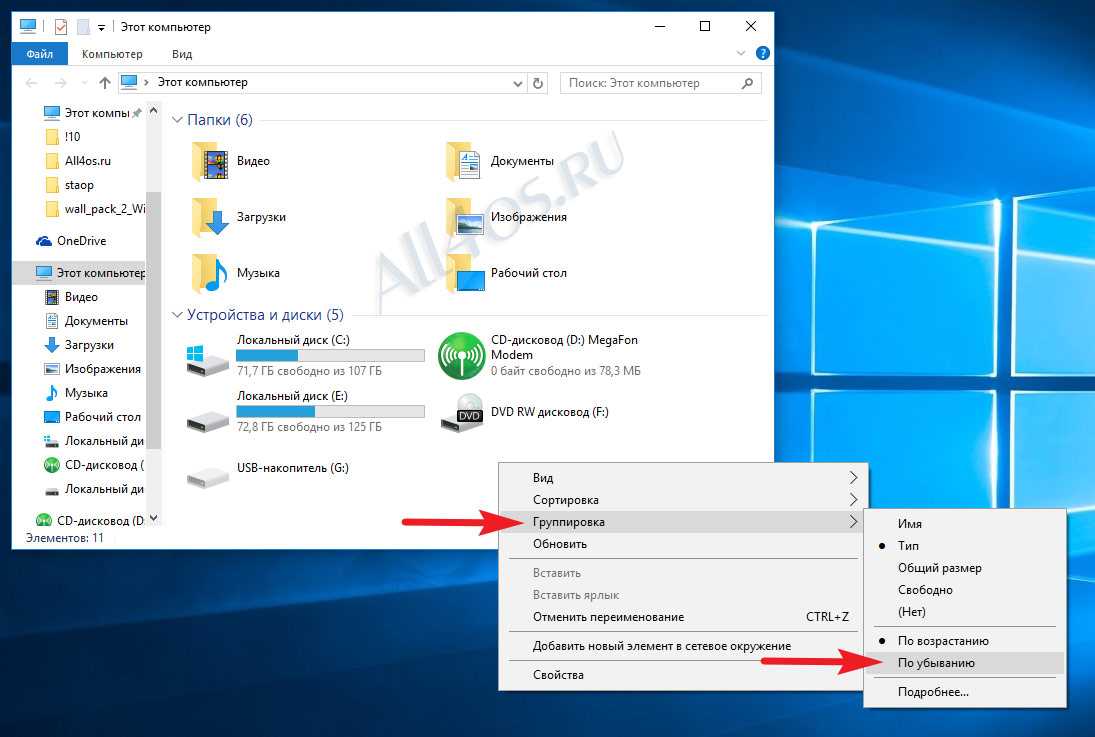1095x737 pixels.
Task: Open the Видео folder icon
Action: [210, 161]
